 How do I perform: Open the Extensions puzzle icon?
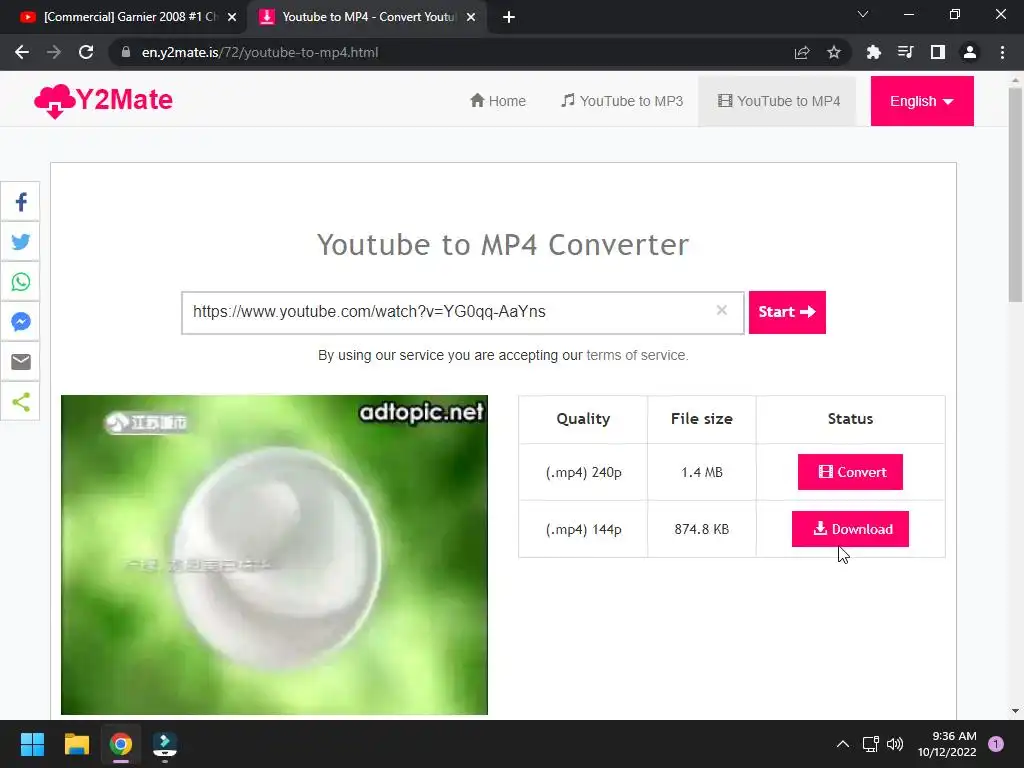(x=873, y=52)
